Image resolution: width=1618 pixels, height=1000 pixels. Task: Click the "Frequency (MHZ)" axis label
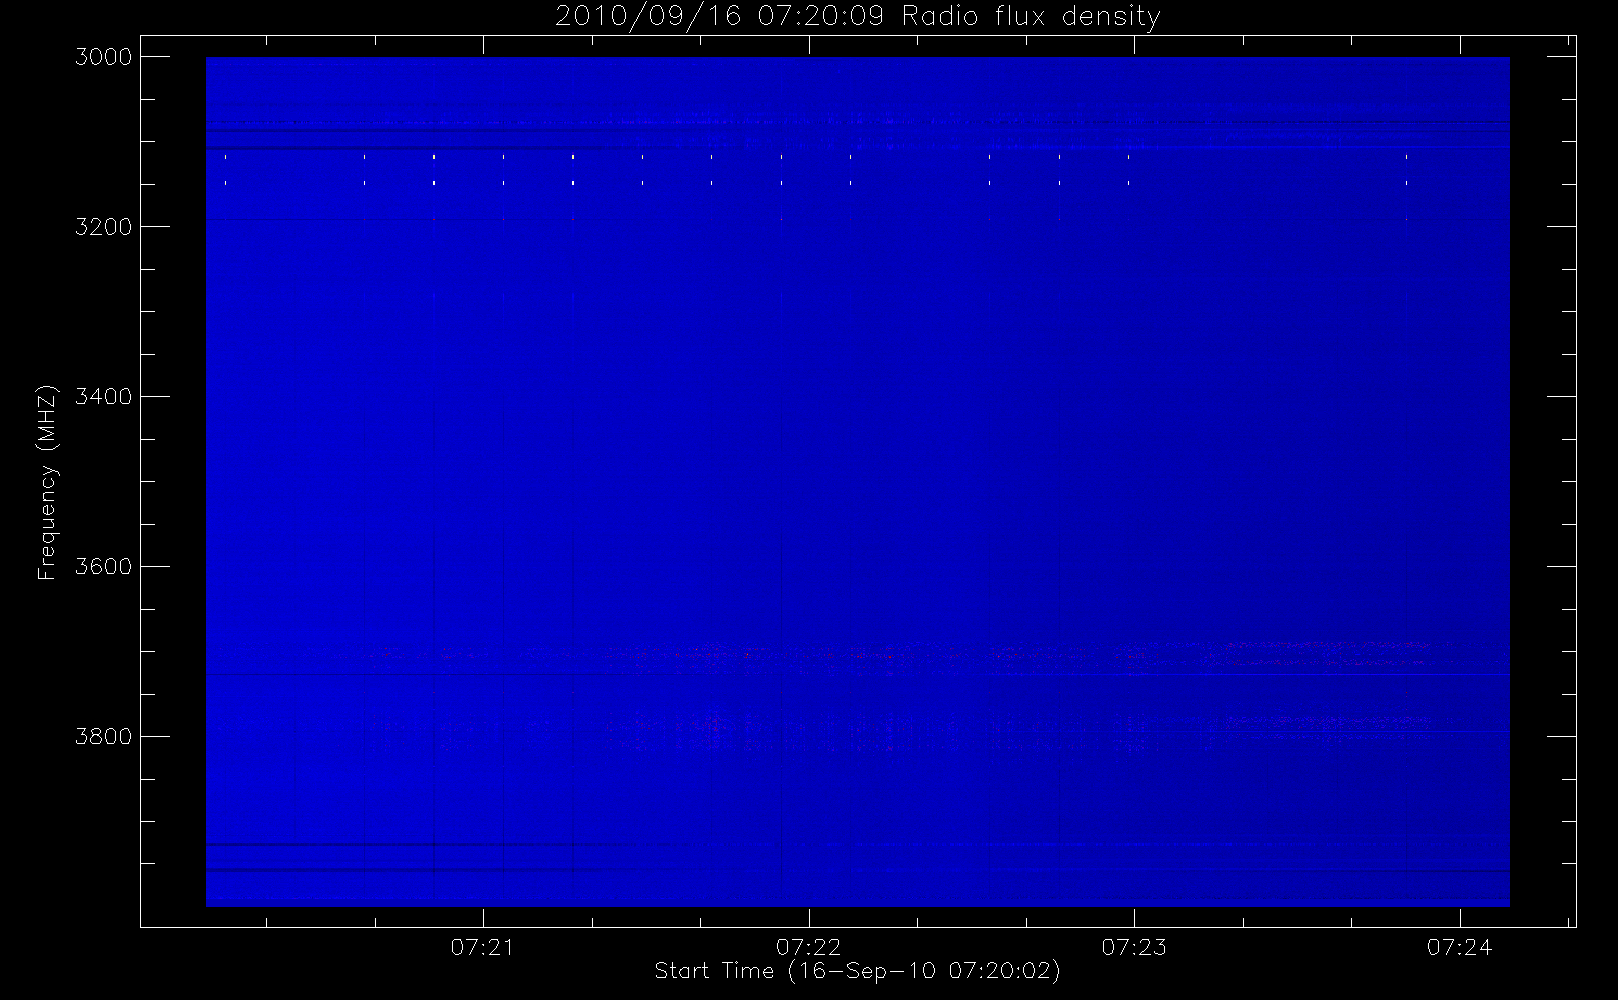47,482
